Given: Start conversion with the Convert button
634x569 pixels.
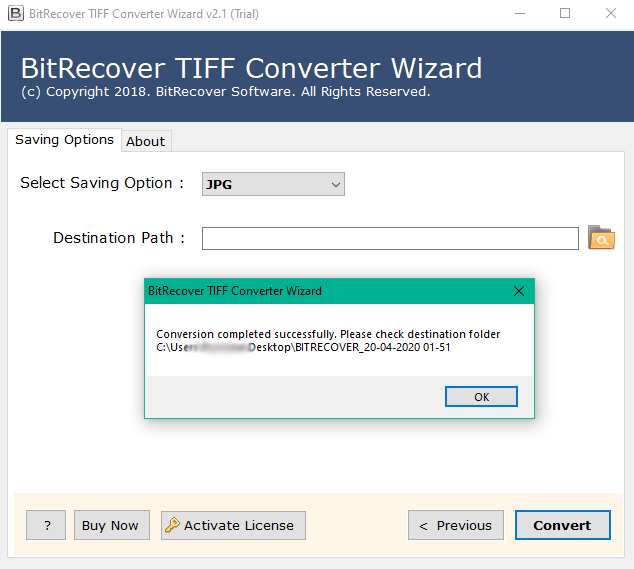Looking at the screenshot, I should [561, 525].
